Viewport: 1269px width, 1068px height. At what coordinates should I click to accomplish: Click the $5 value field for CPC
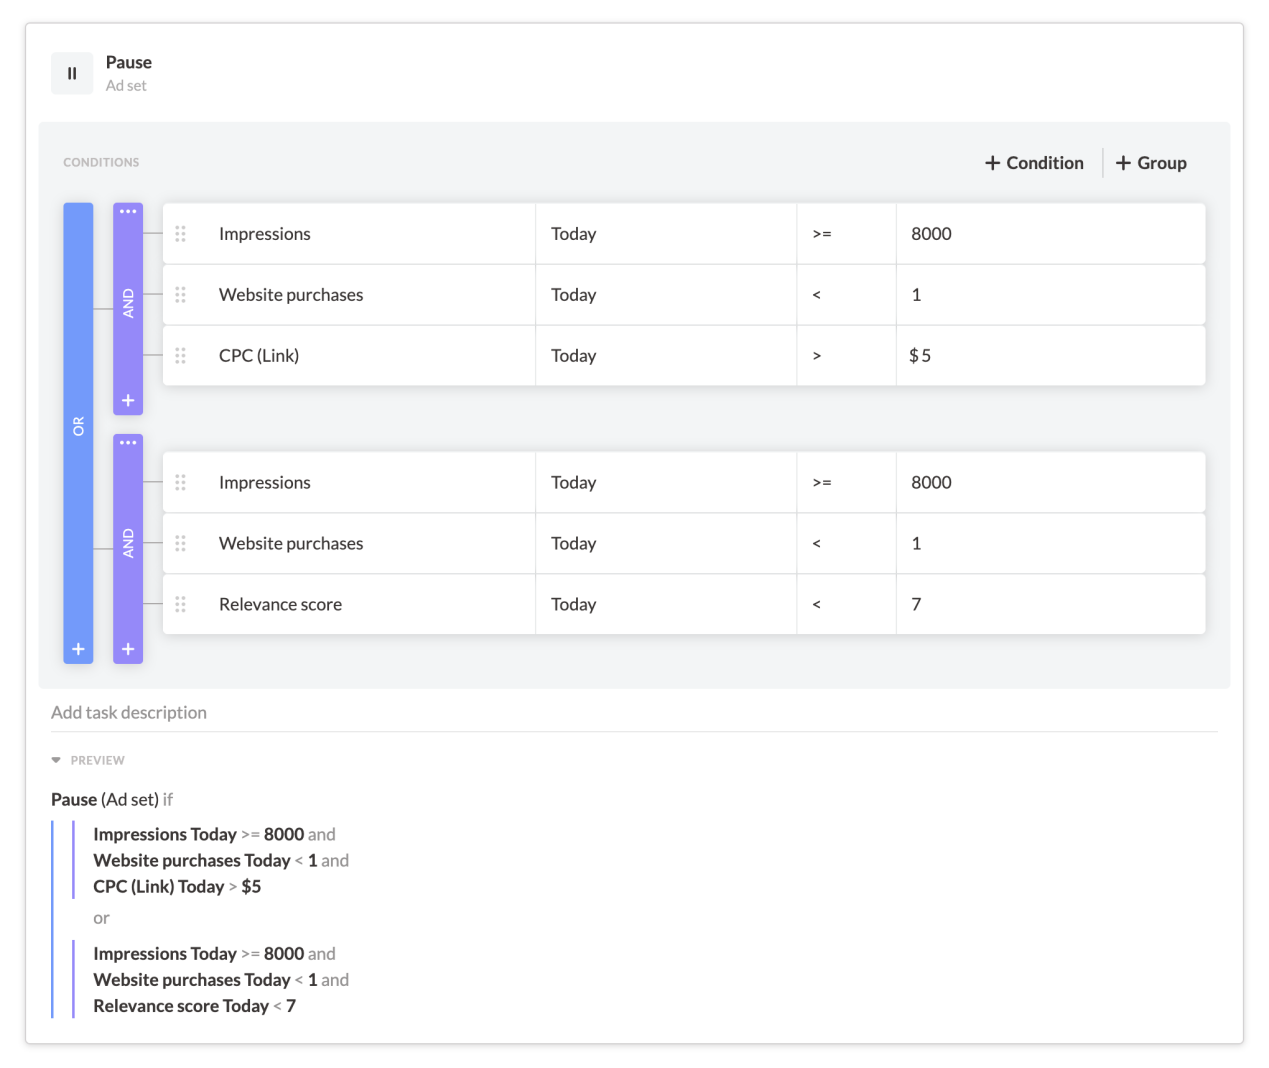coord(1050,356)
